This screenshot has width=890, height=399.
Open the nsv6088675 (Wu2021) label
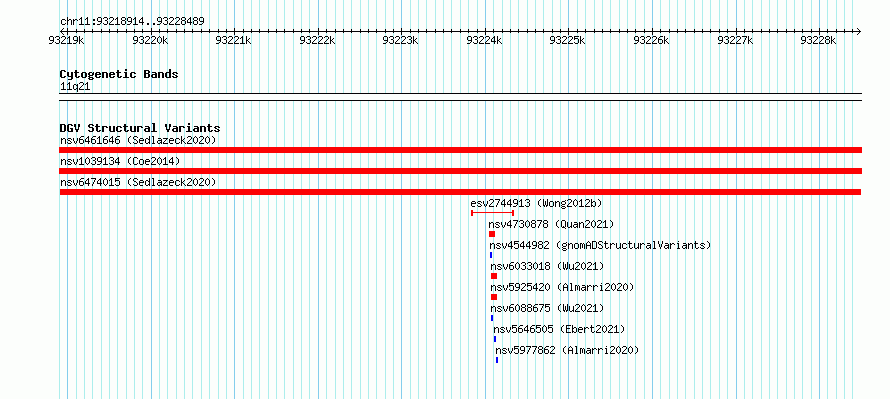[547, 308]
